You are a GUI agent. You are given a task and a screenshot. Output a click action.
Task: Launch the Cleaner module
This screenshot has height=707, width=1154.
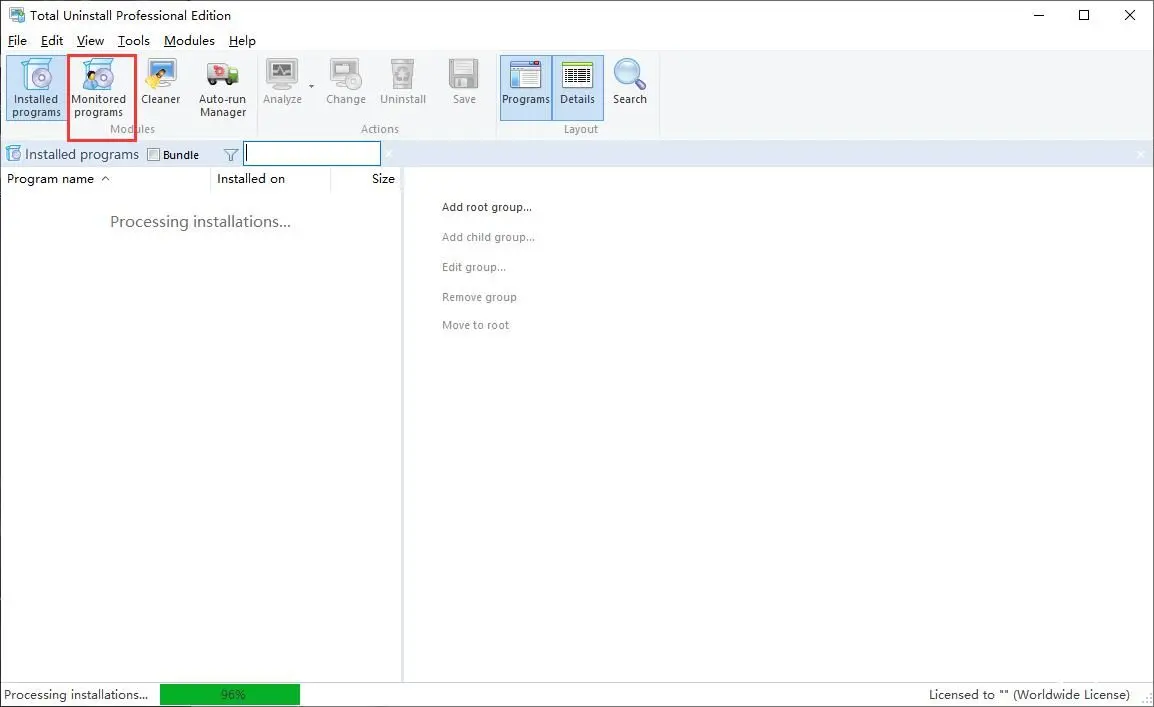(x=160, y=82)
